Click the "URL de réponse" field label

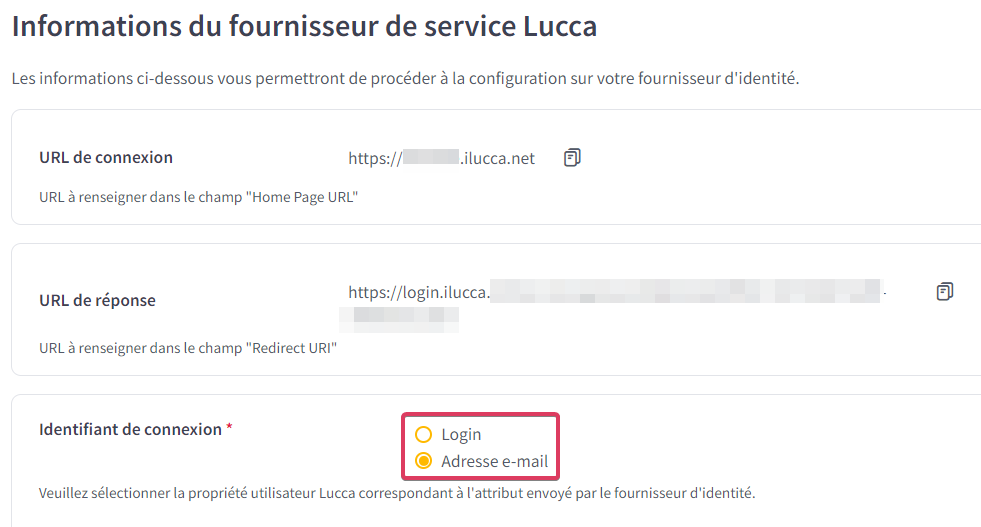(98, 300)
